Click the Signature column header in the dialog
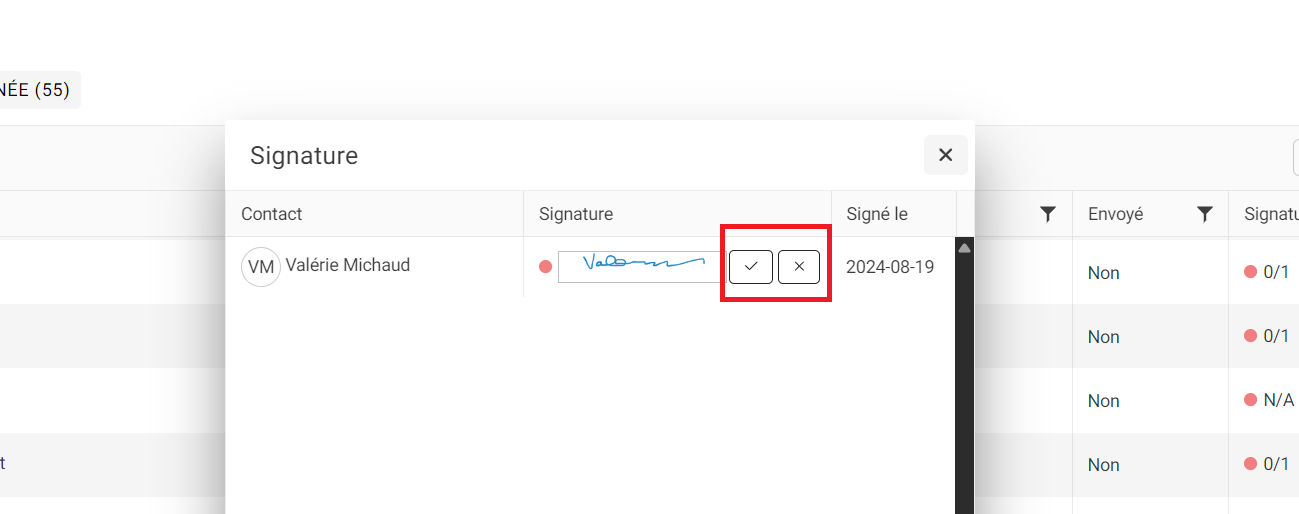The image size is (1299, 514). 576,214
